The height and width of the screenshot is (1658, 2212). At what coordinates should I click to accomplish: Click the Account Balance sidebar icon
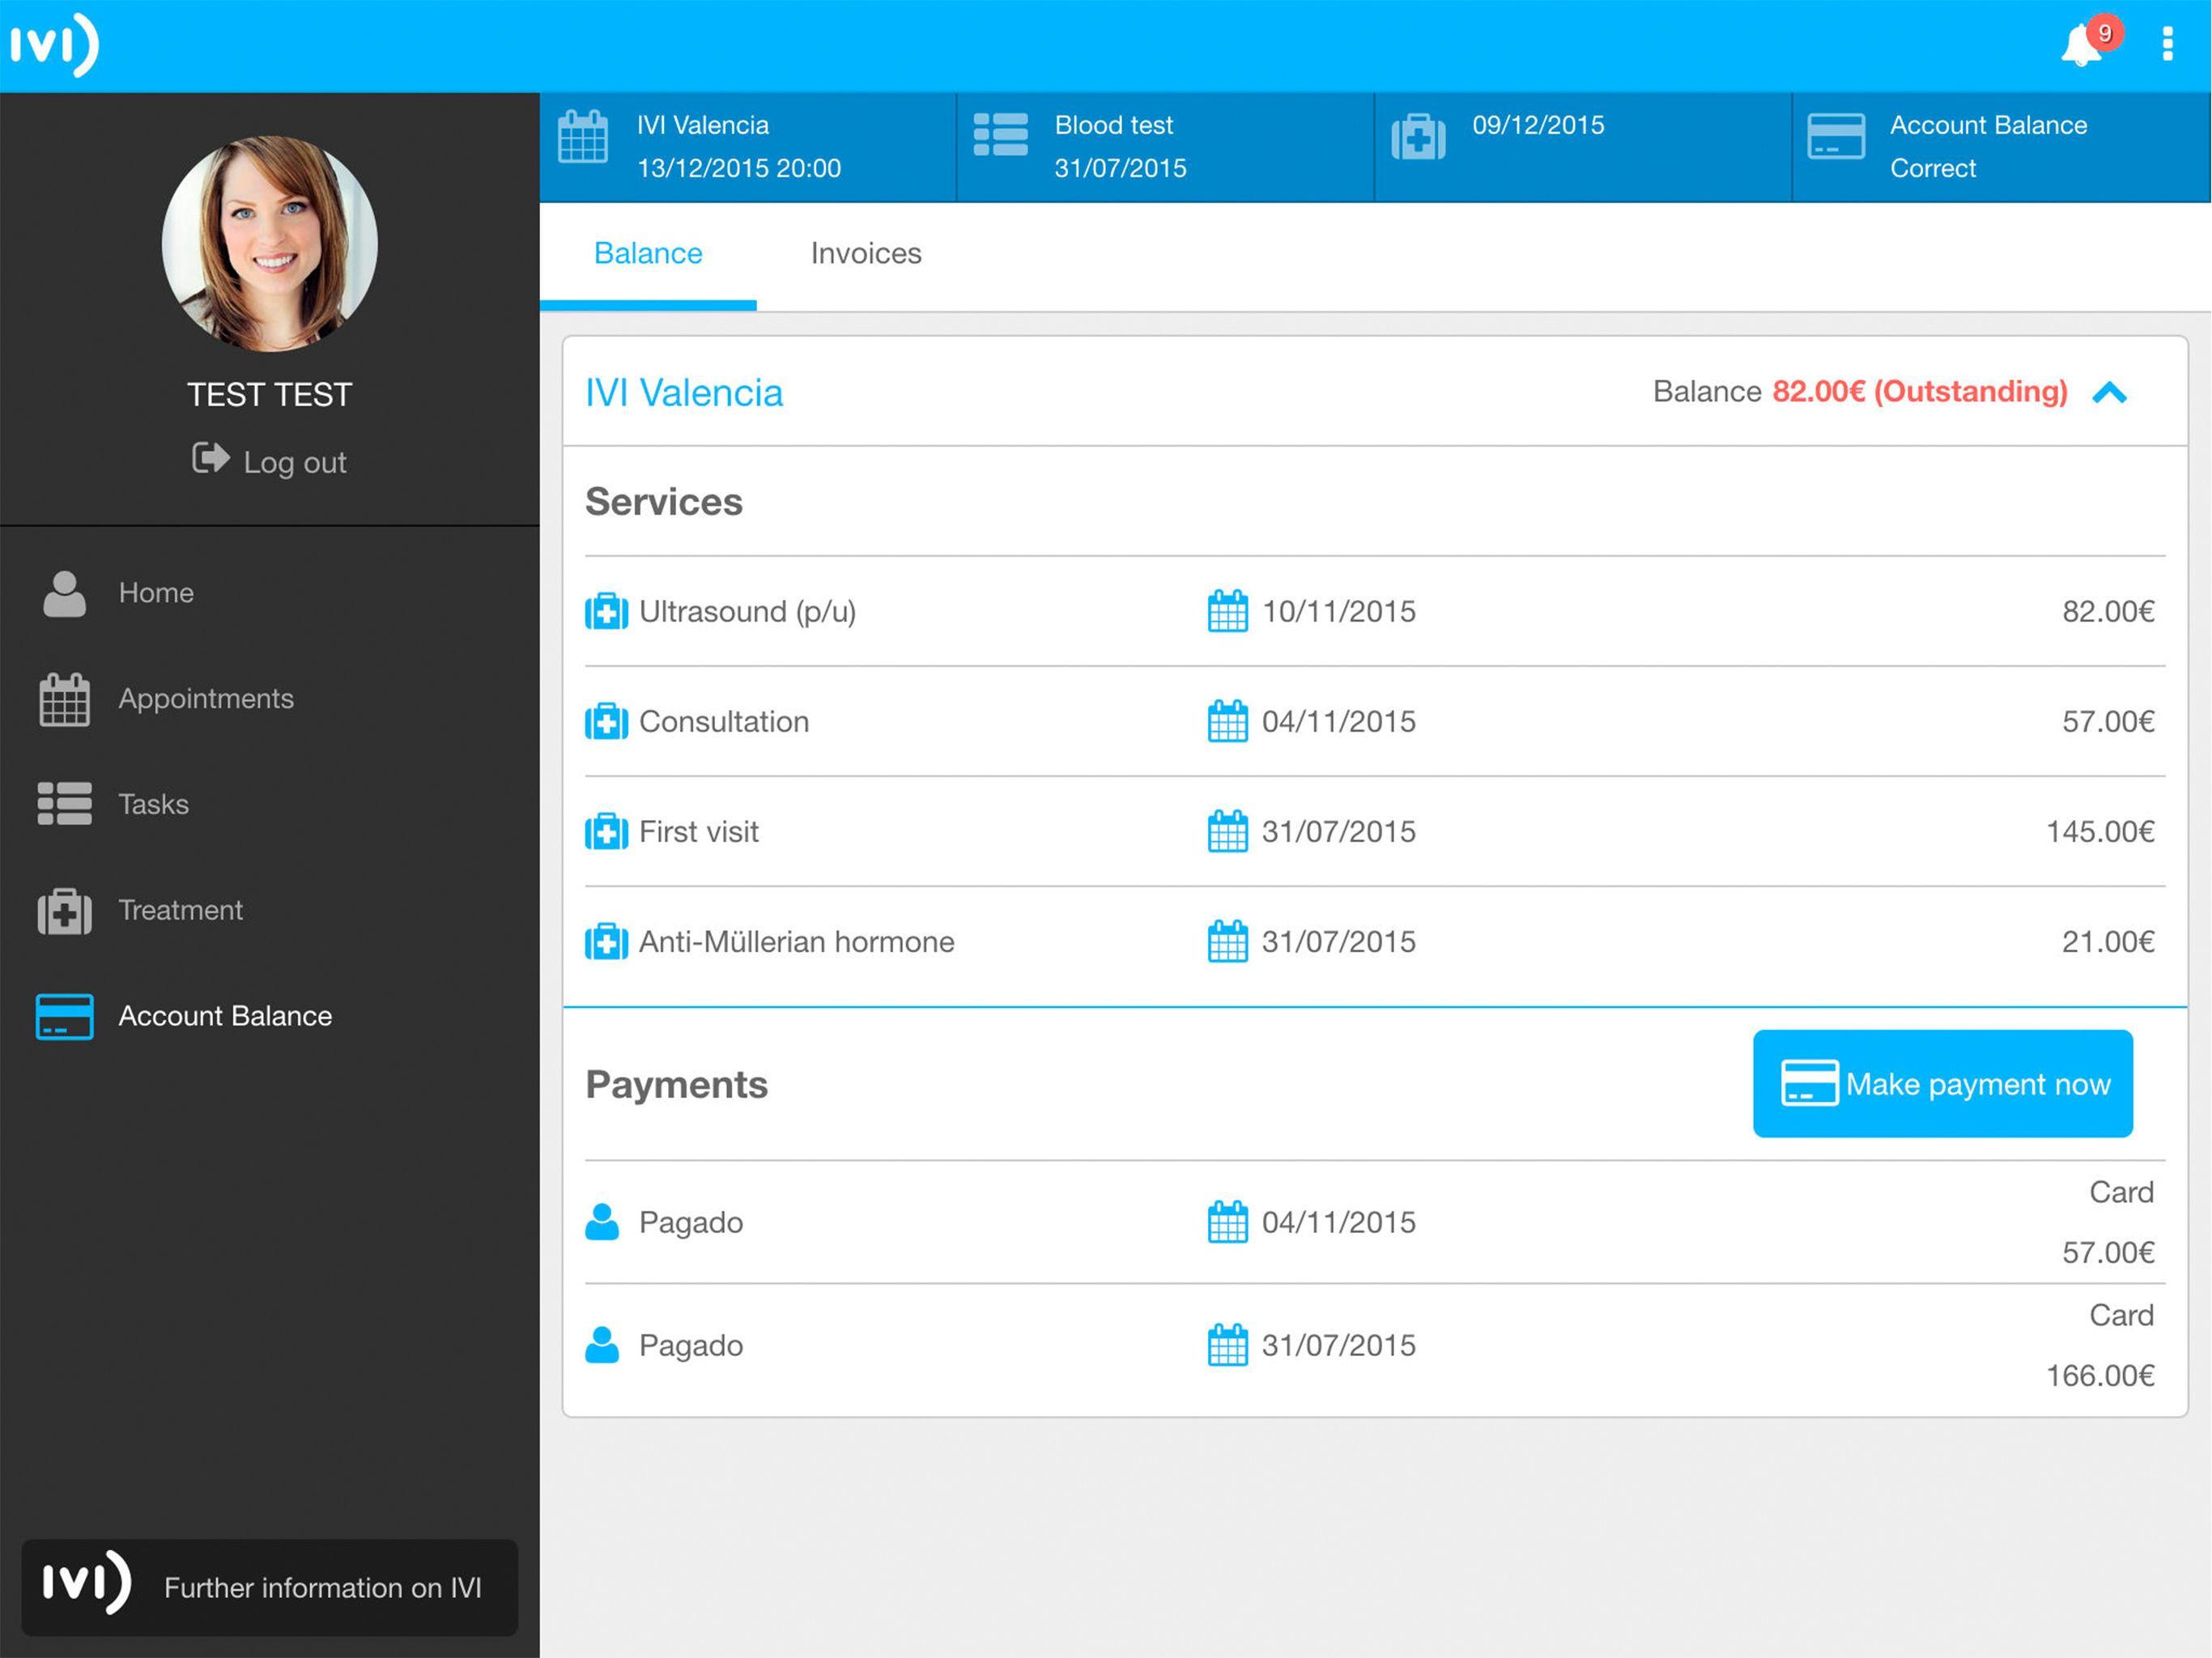[x=65, y=1015]
